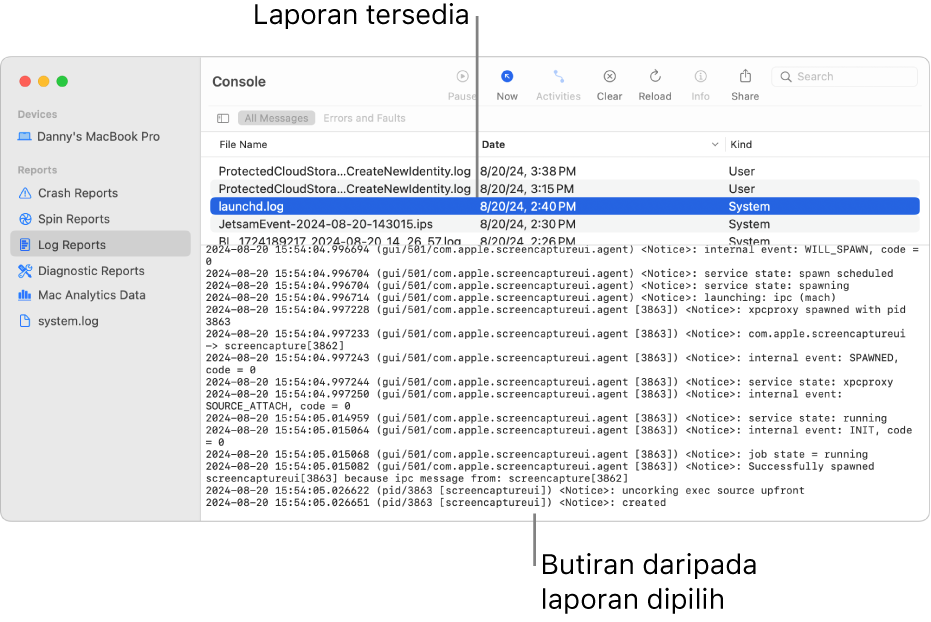
Task: Click the Mac Analytics Data chart icon
Action: coord(24,295)
